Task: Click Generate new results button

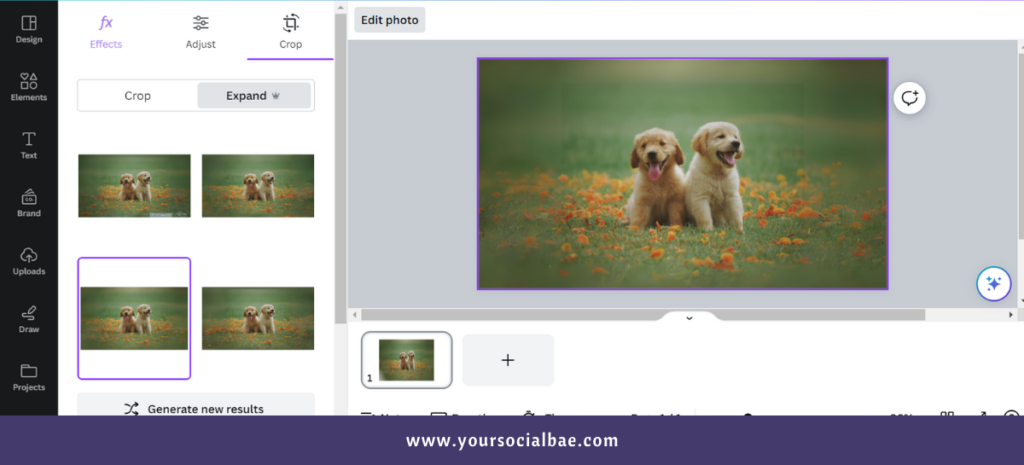Action: tap(196, 405)
